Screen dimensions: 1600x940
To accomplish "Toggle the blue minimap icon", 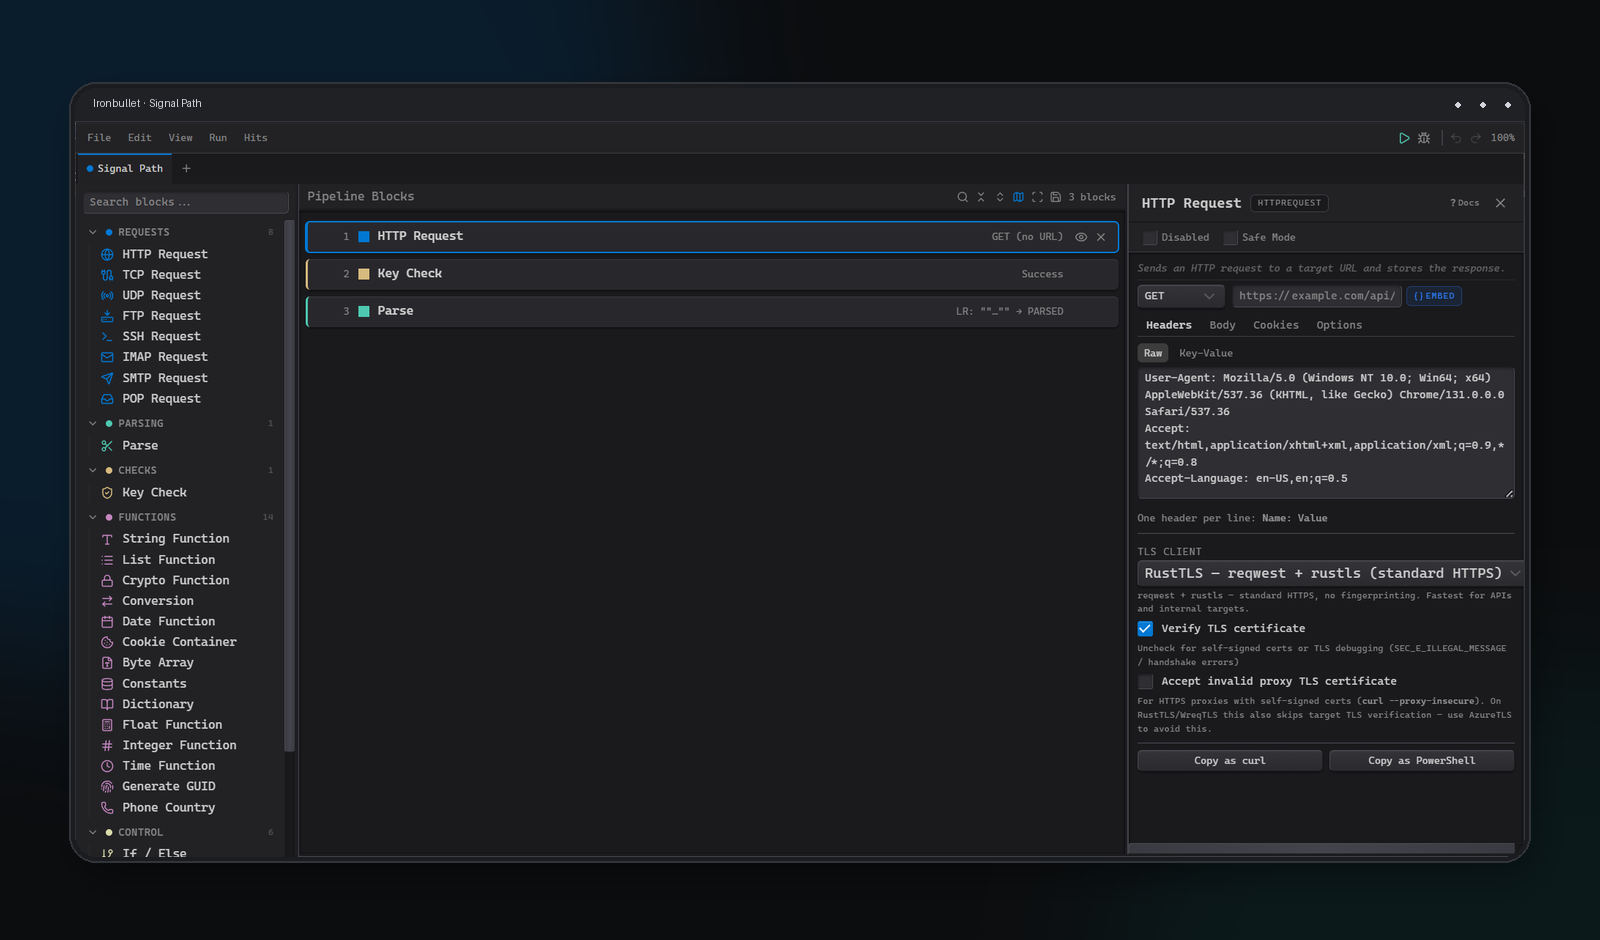I will [x=1018, y=197].
